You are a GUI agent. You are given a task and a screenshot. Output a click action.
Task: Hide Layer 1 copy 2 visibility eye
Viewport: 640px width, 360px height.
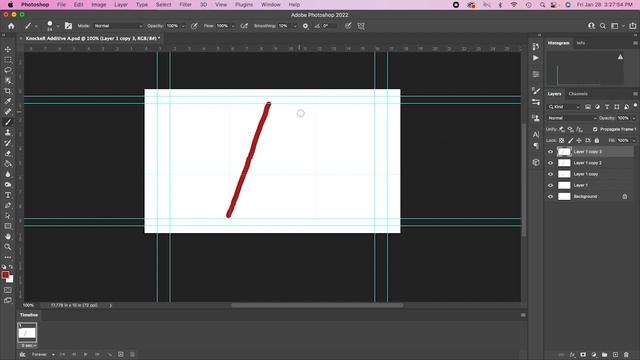tap(550, 163)
